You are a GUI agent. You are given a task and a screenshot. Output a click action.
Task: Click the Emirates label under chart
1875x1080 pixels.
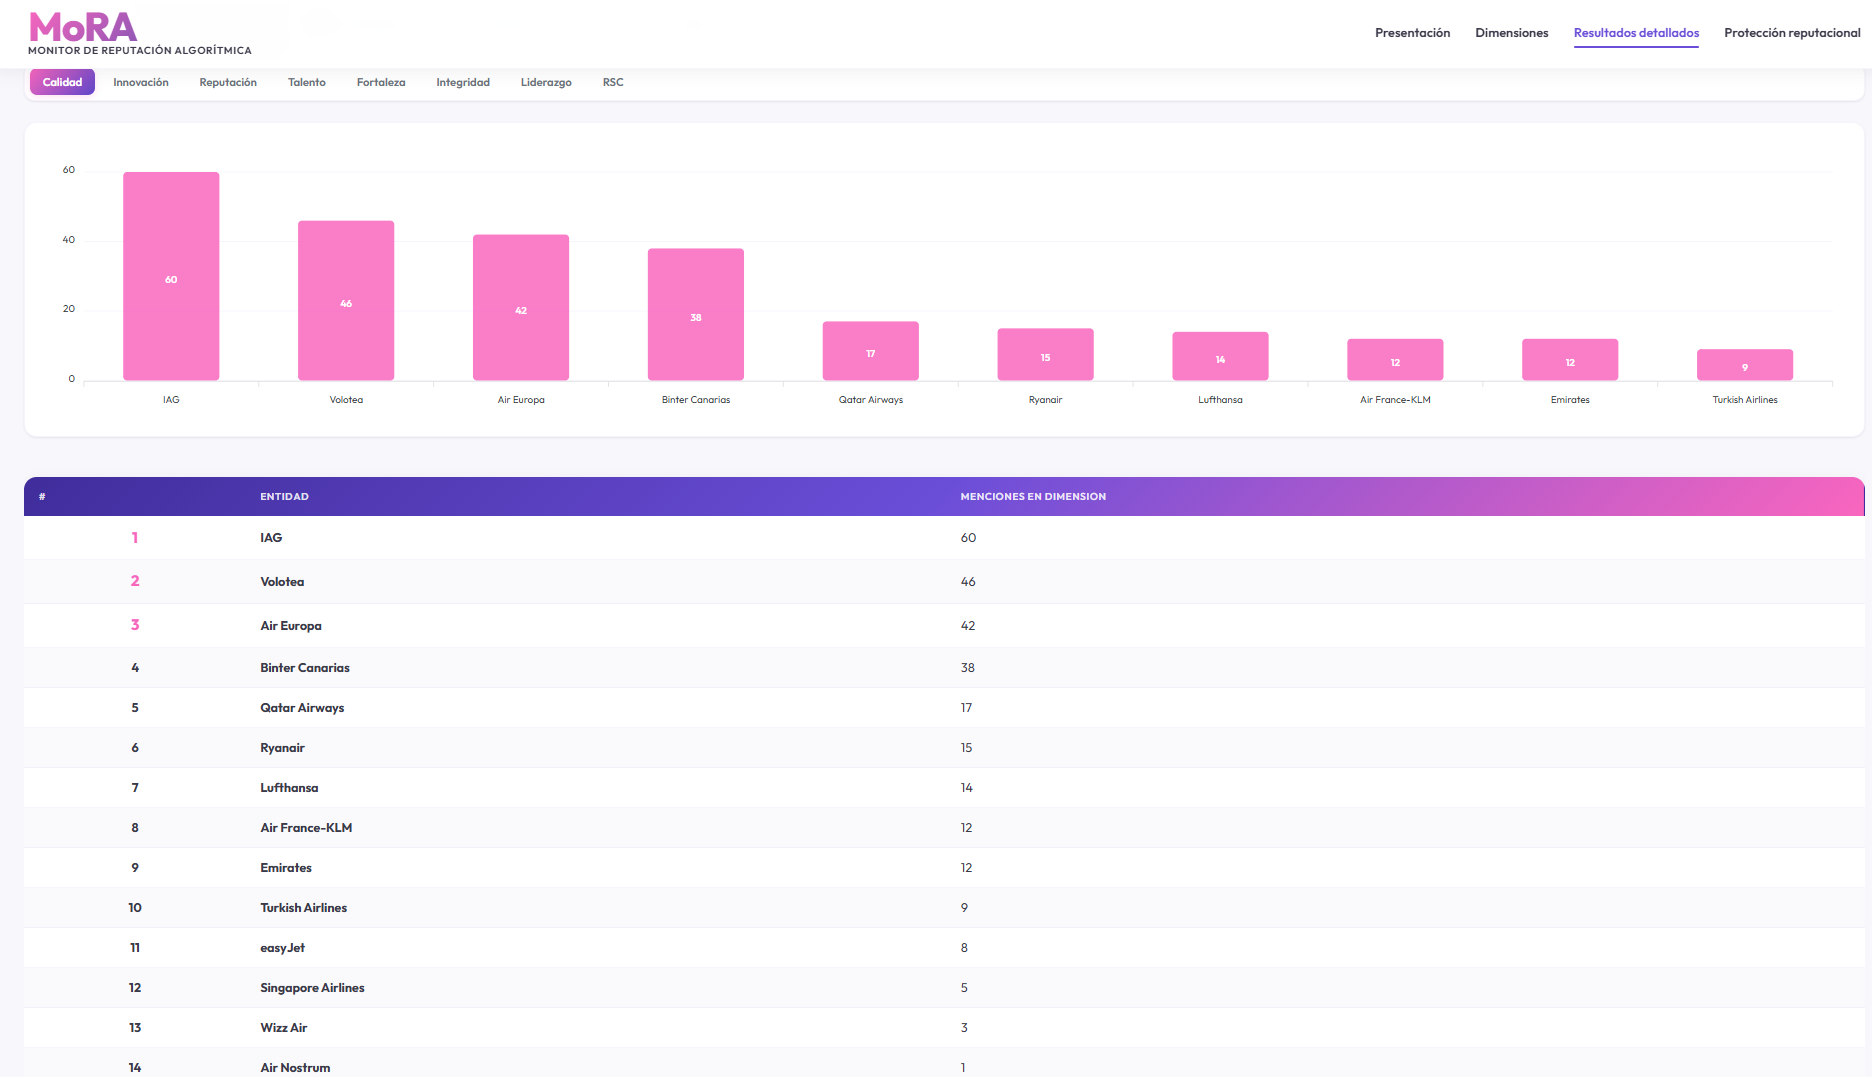tap(1570, 400)
